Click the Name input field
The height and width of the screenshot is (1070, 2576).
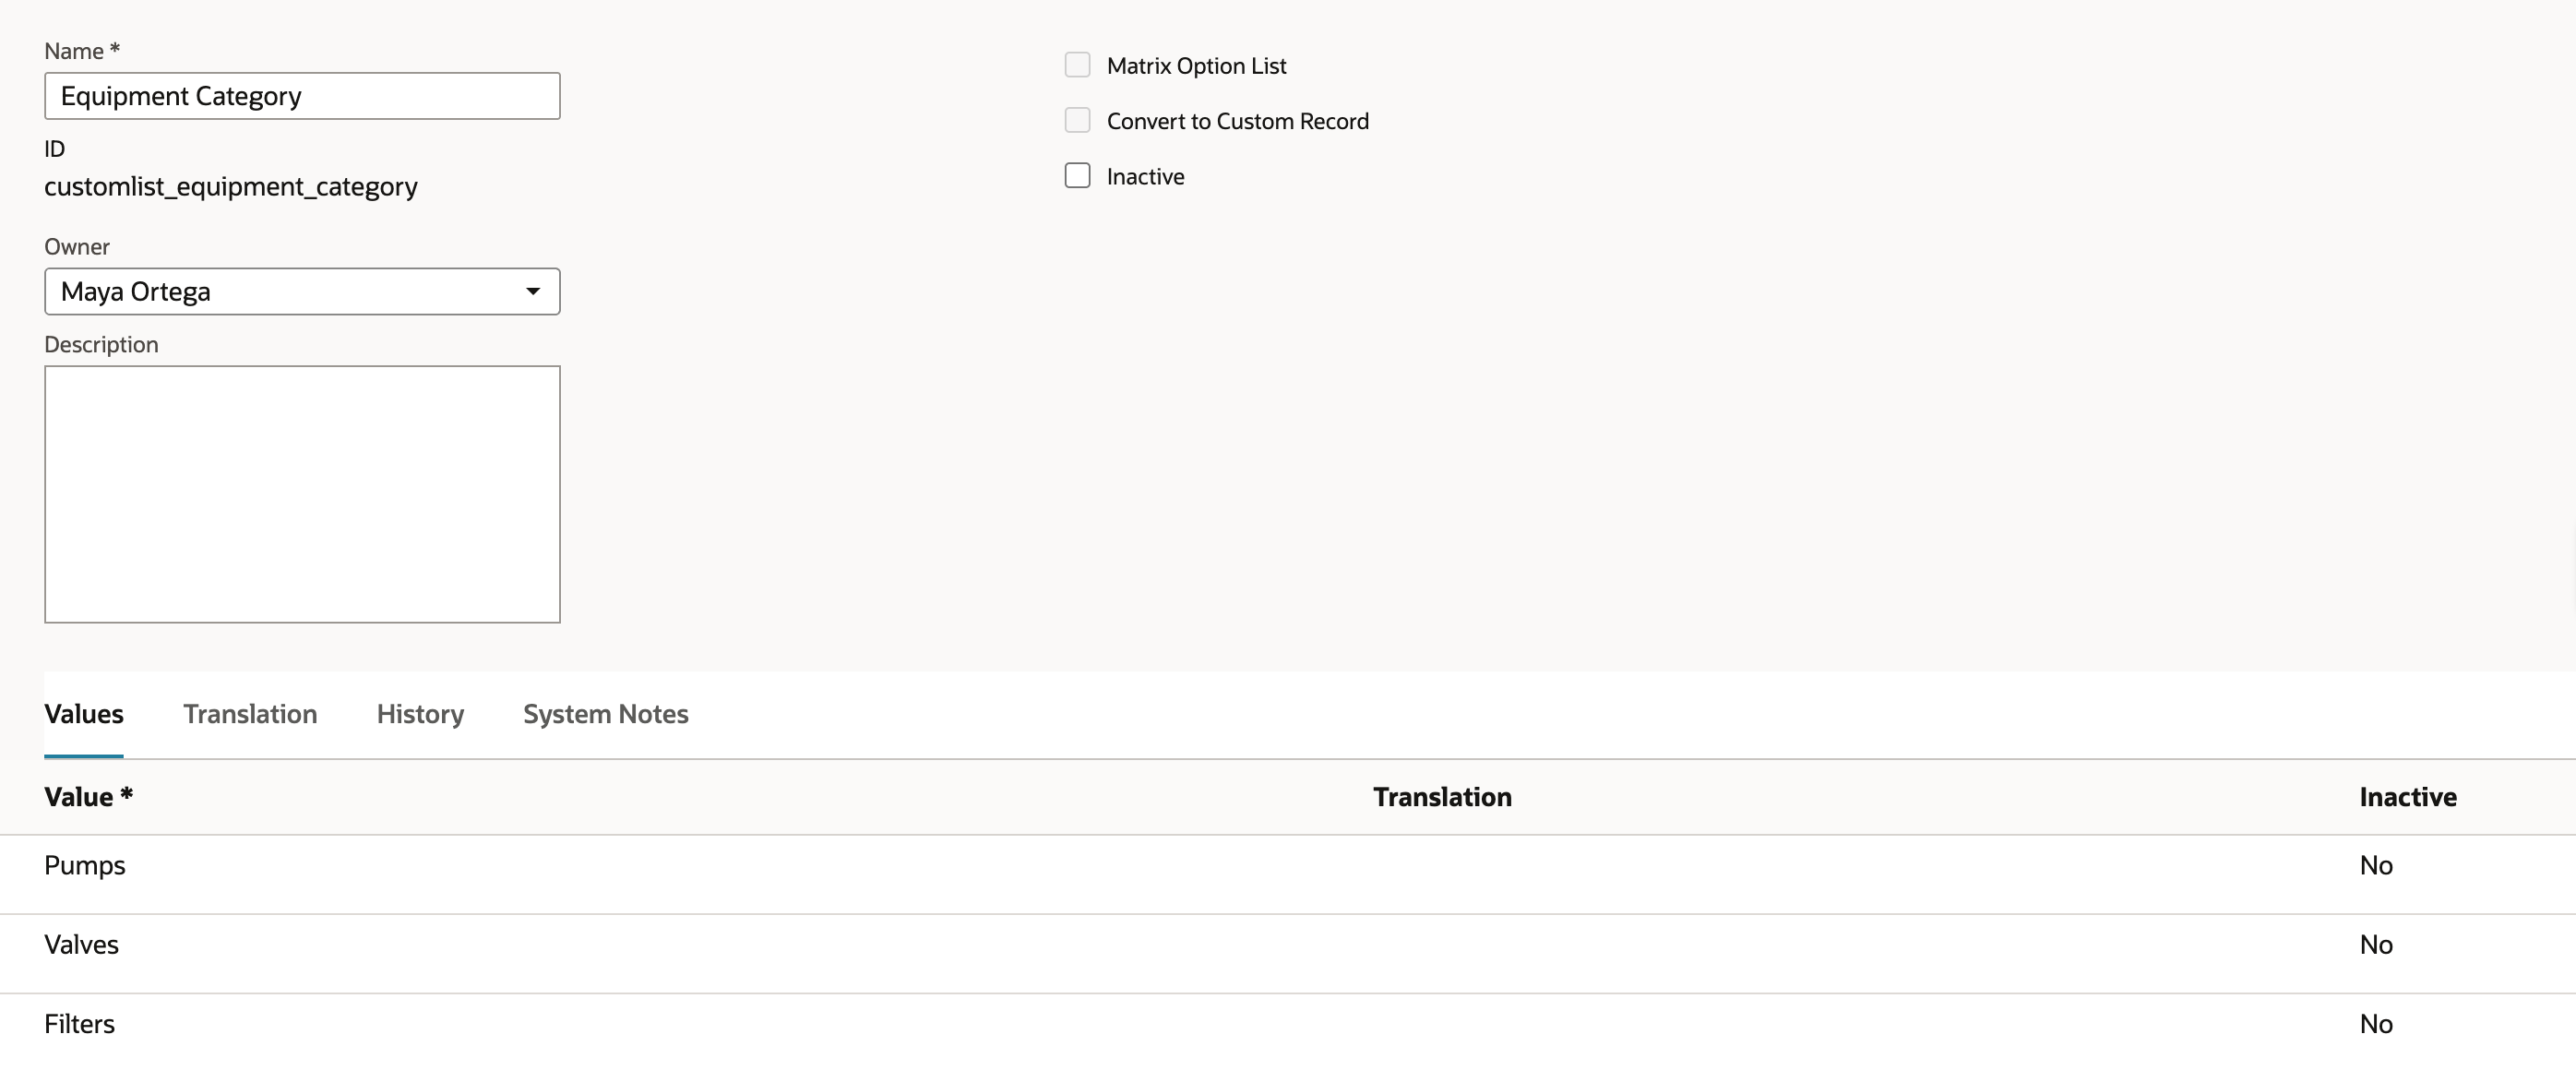(302, 96)
